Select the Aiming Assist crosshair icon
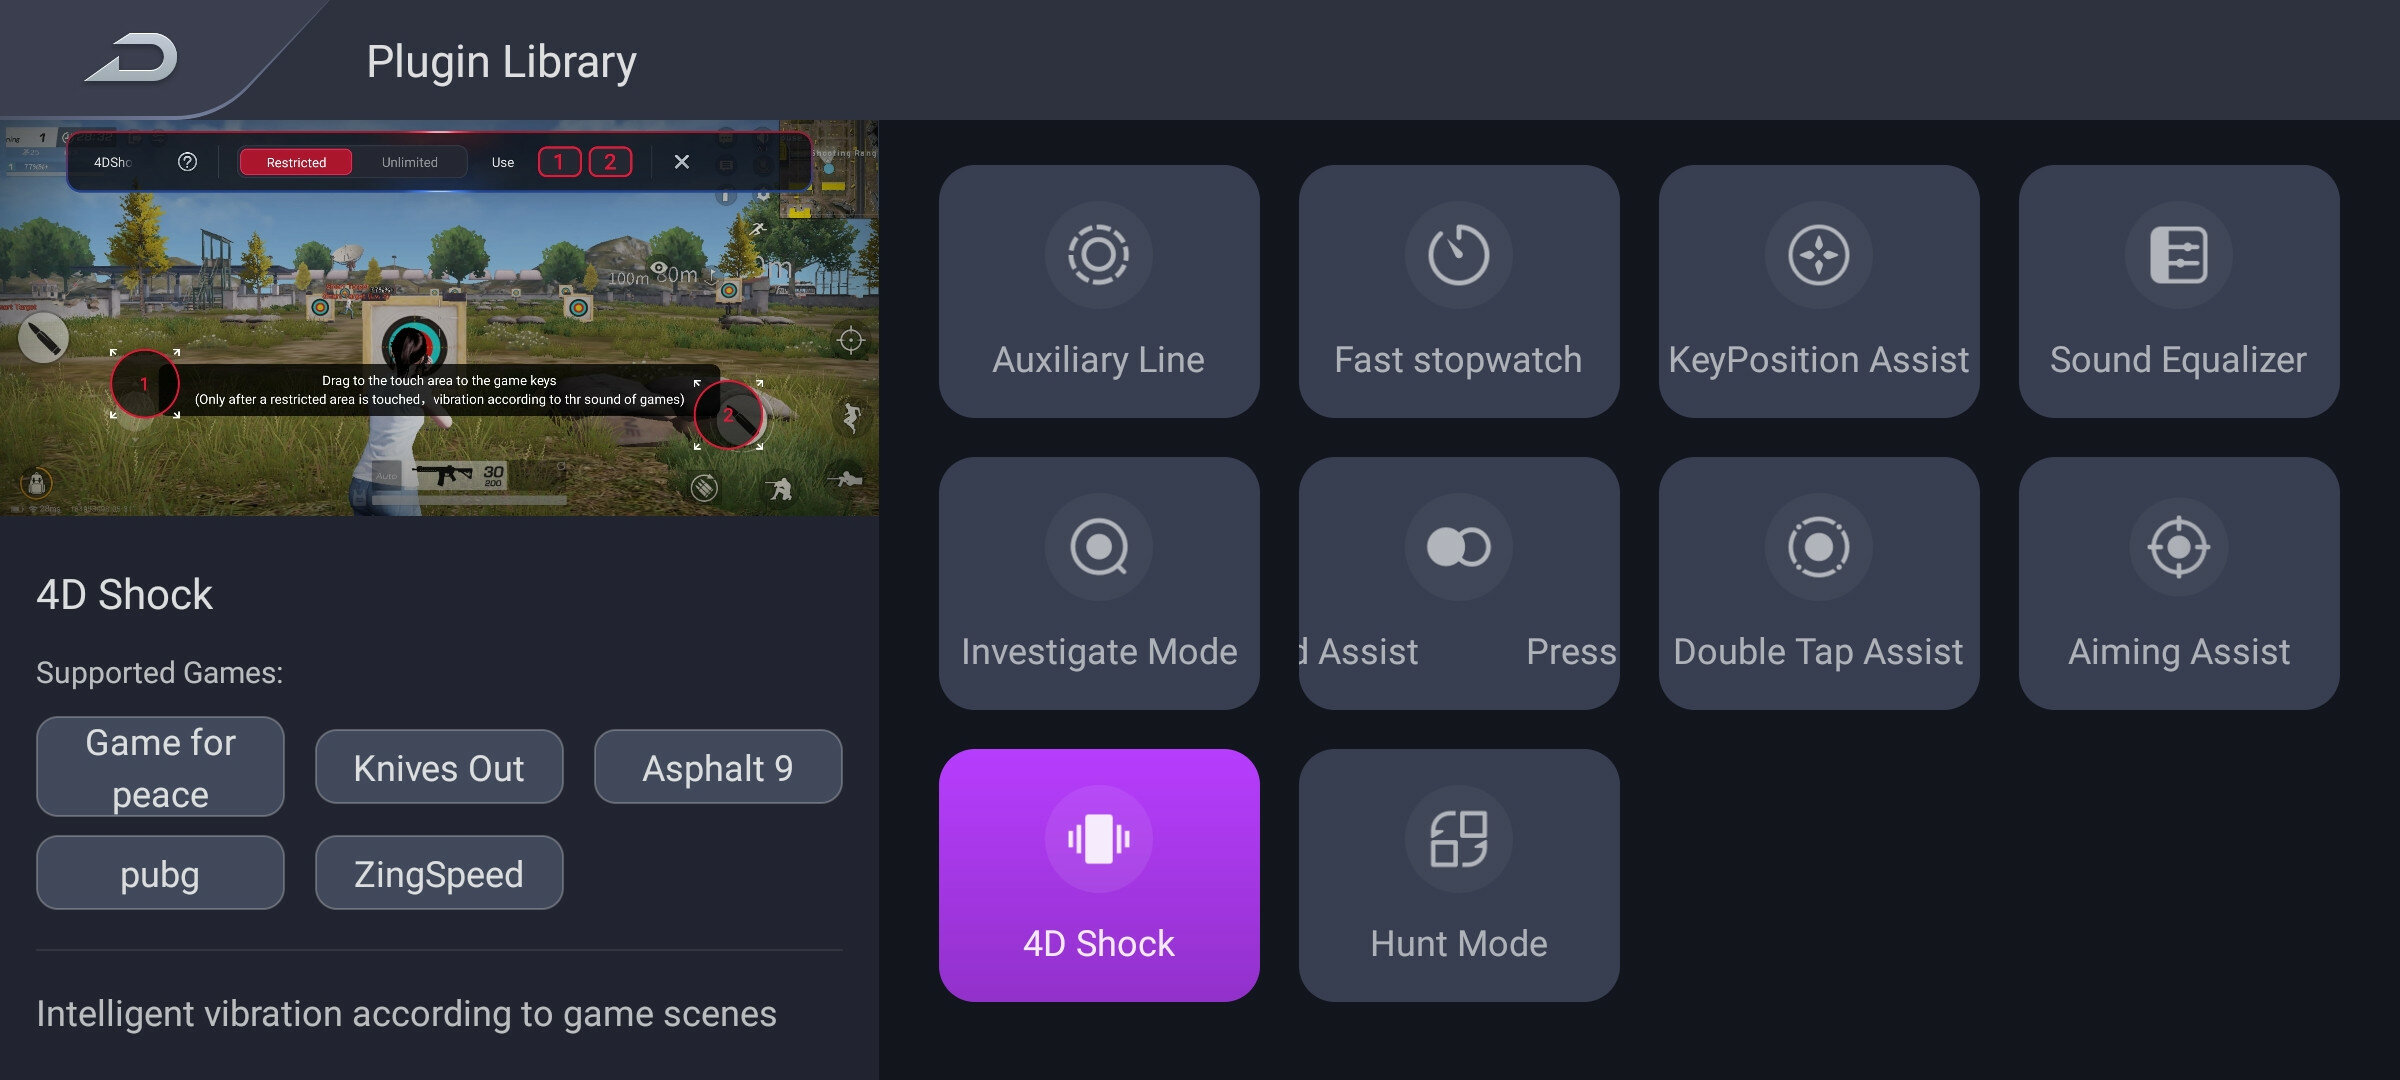The width and height of the screenshot is (2400, 1080). point(2178,547)
